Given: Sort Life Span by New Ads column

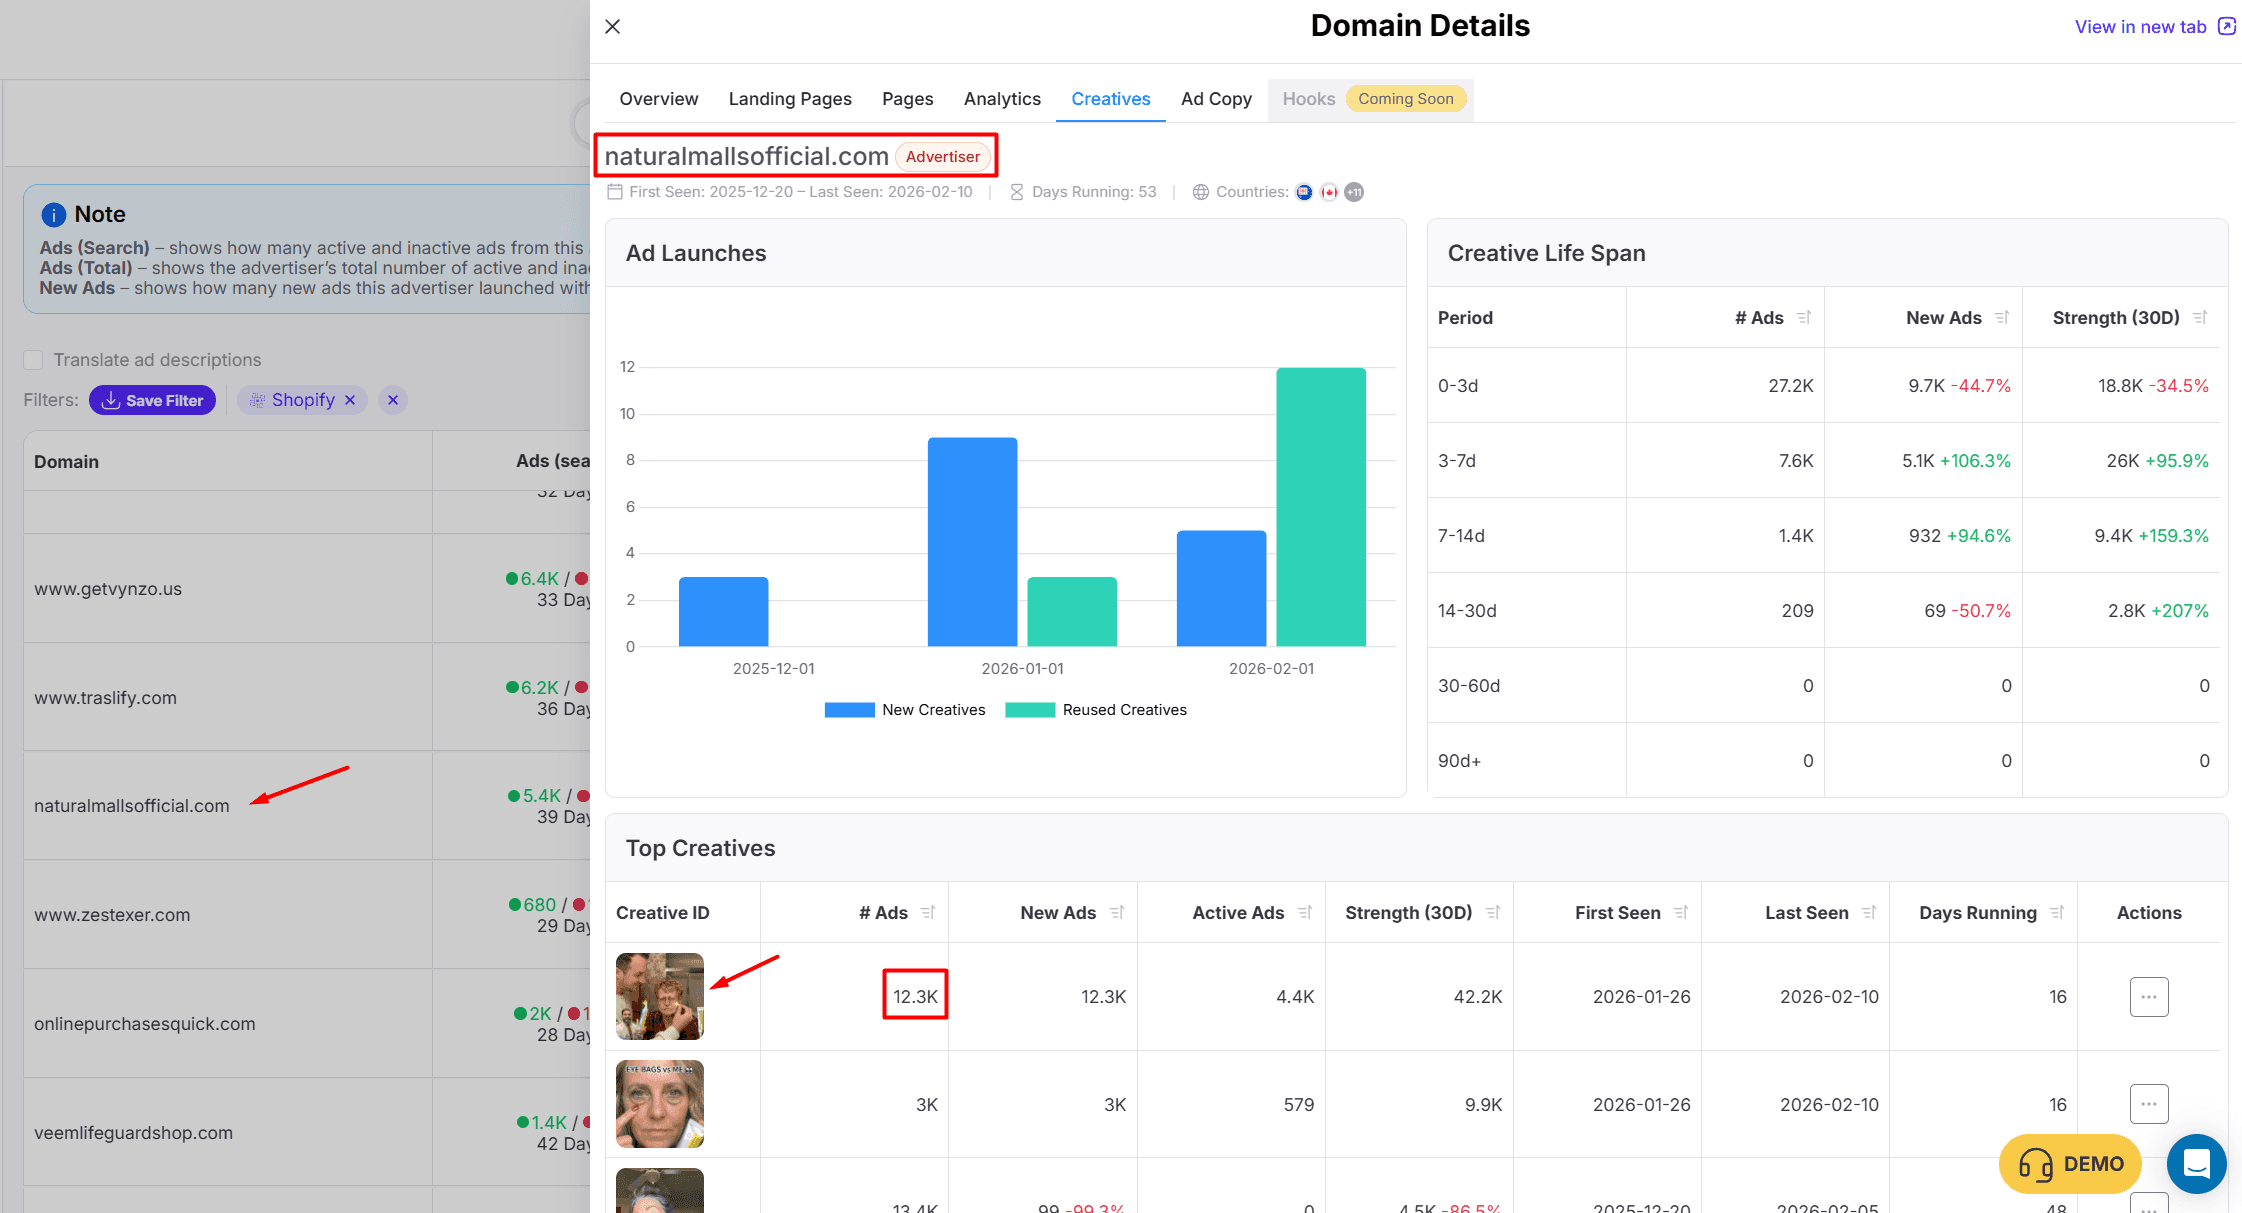Looking at the screenshot, I should (x=2002, y=317).
